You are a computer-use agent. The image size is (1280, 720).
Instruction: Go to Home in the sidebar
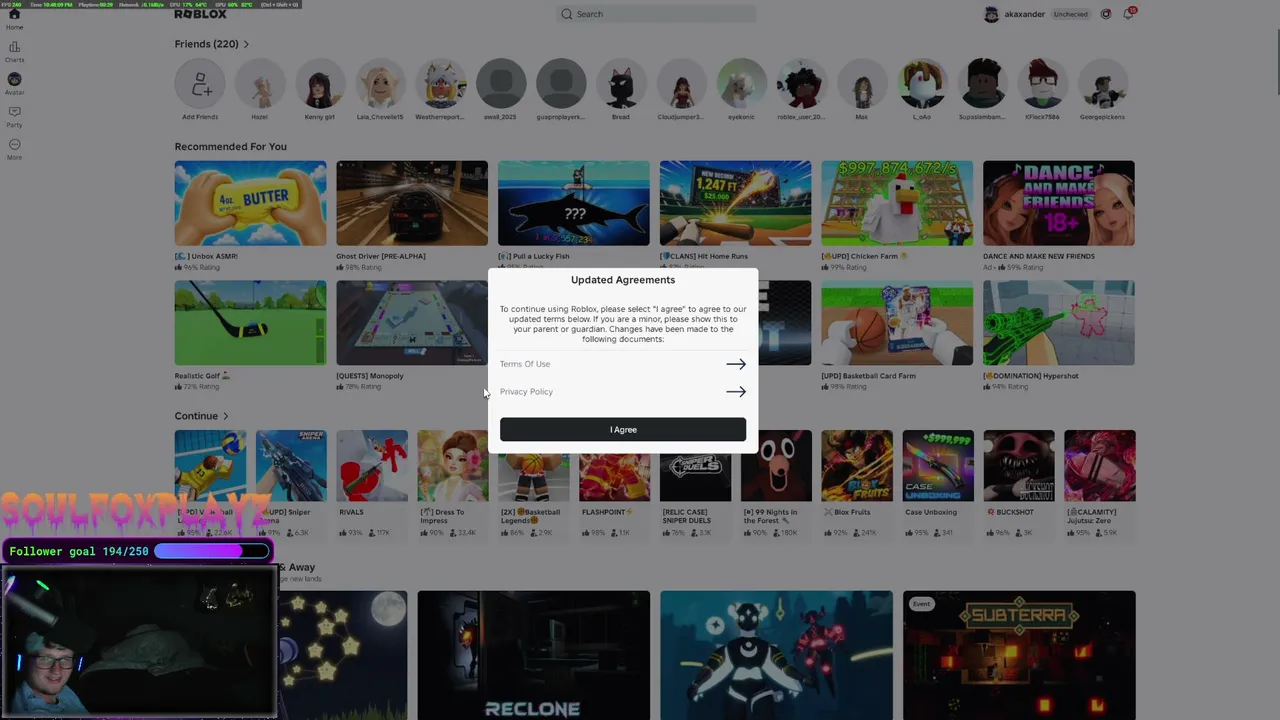pyautogui.click(x=14, y=18)
